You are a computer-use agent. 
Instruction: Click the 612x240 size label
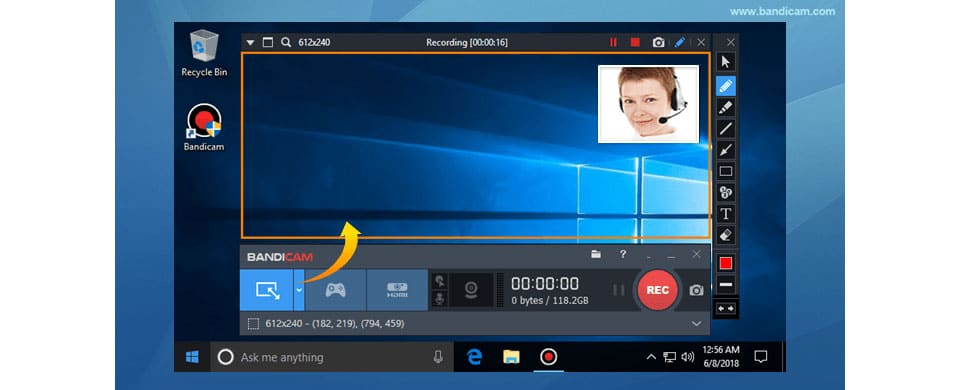314,43
